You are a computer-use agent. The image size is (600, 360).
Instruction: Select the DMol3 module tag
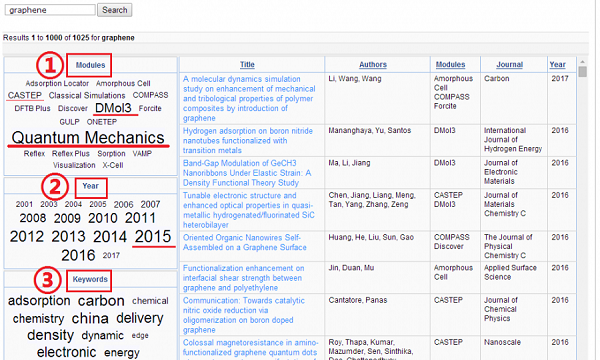pos(113,108)
